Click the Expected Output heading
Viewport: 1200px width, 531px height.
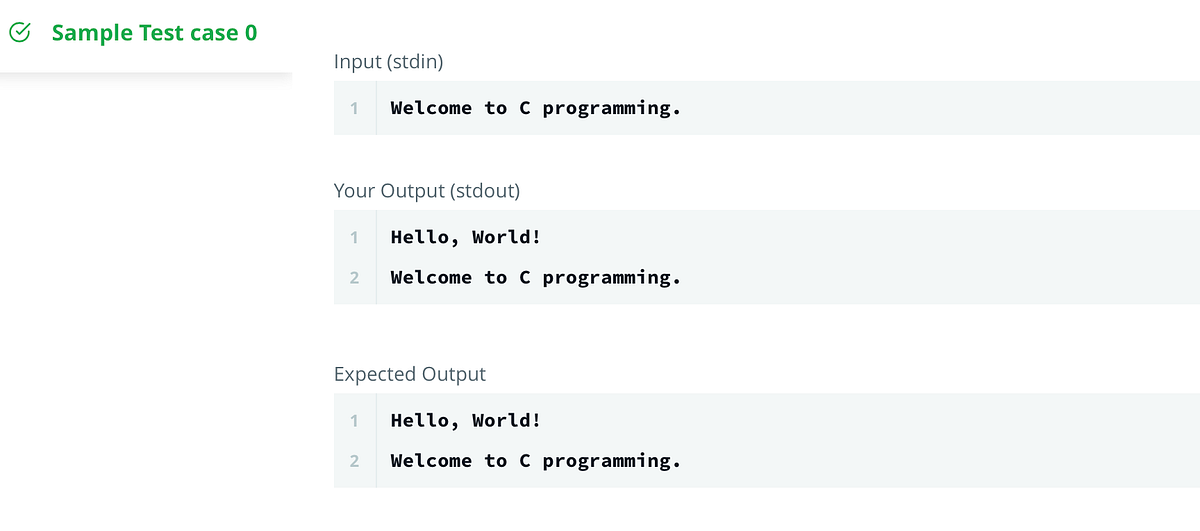pos(409,374)
